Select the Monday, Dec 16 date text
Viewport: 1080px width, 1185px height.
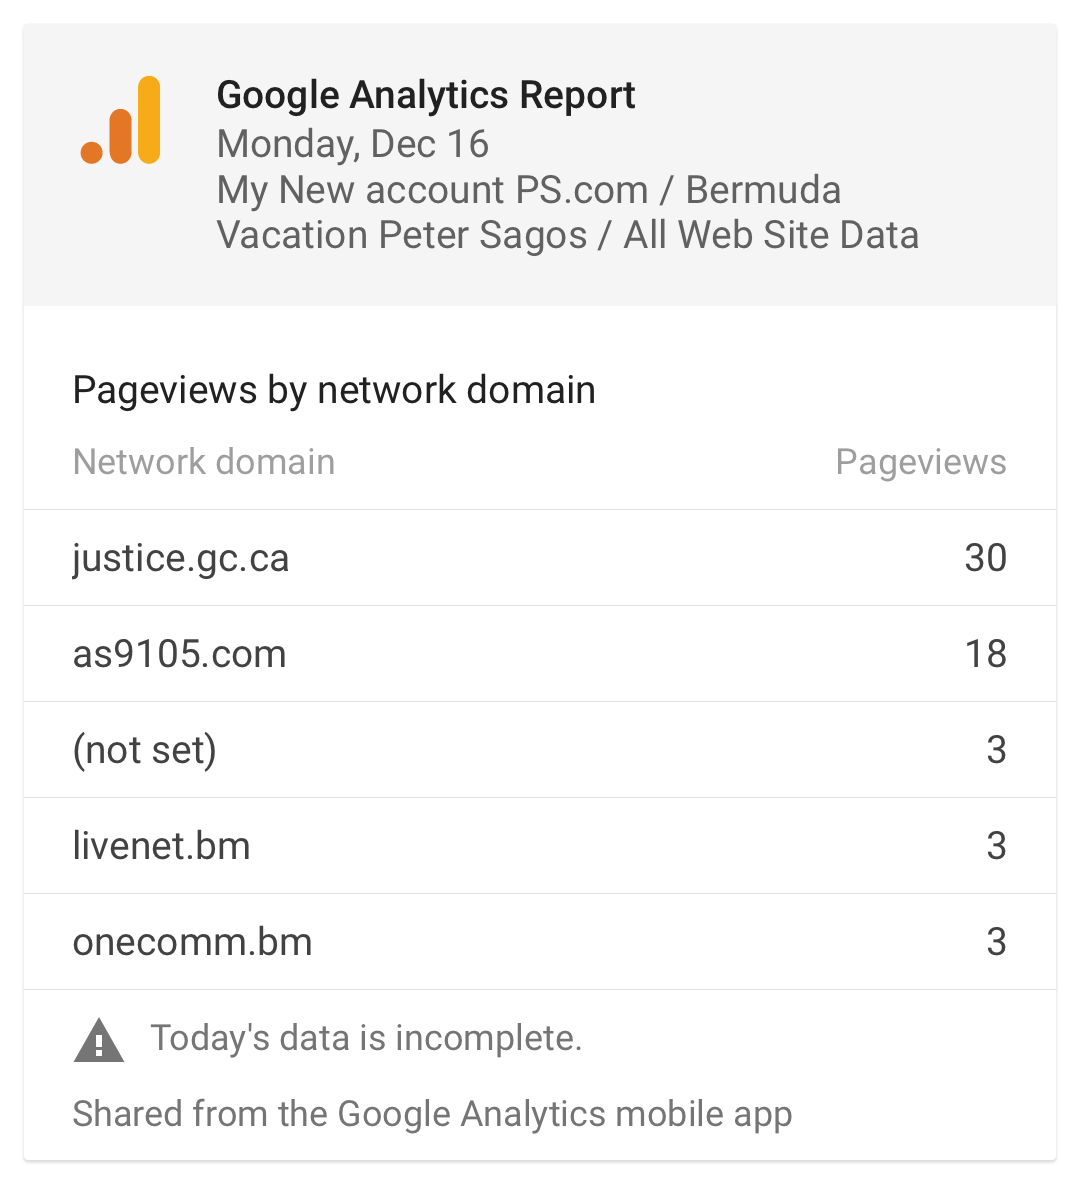click(x=353, y=144)
